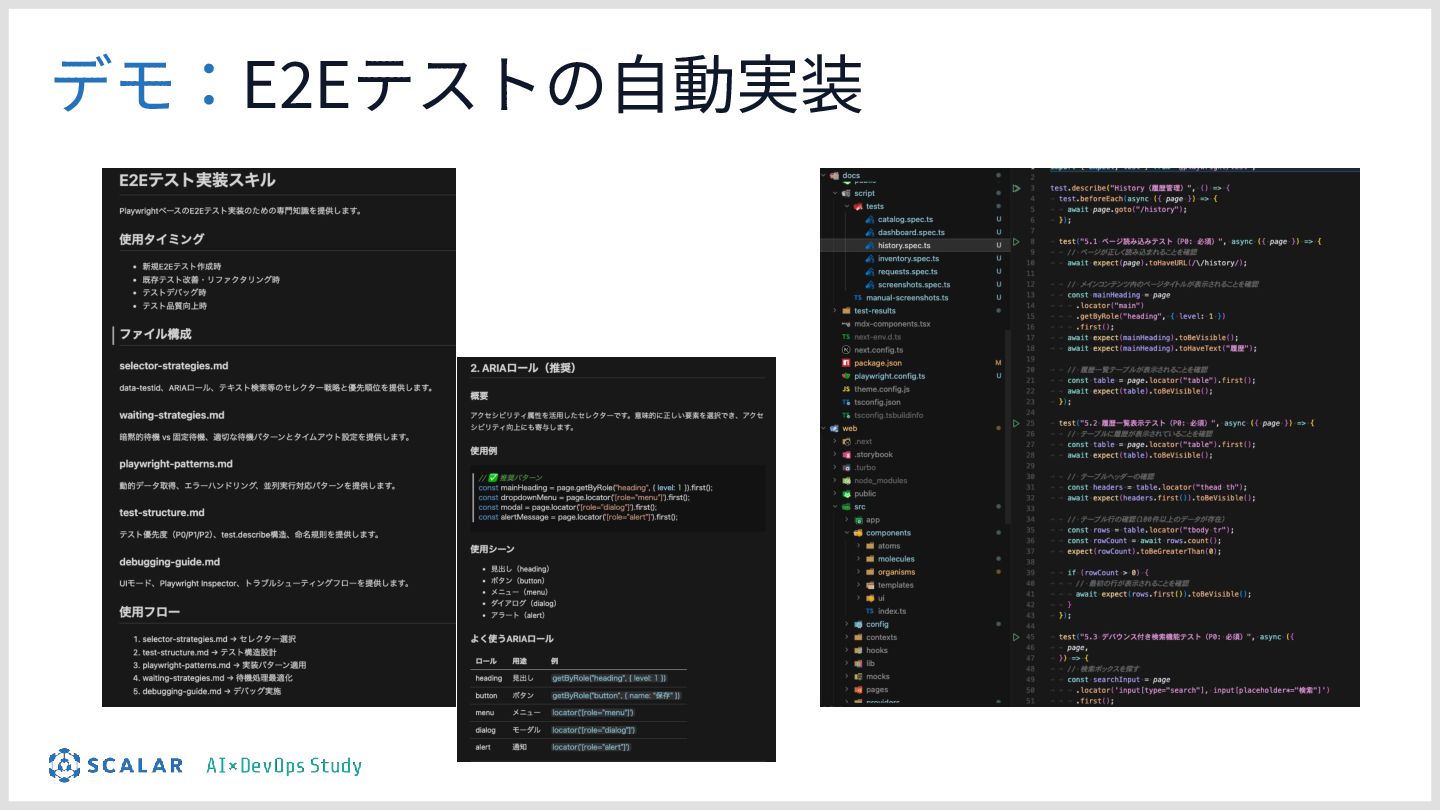
Task: Click the playwright-patterns.md heading
Action: pos(176,464)
